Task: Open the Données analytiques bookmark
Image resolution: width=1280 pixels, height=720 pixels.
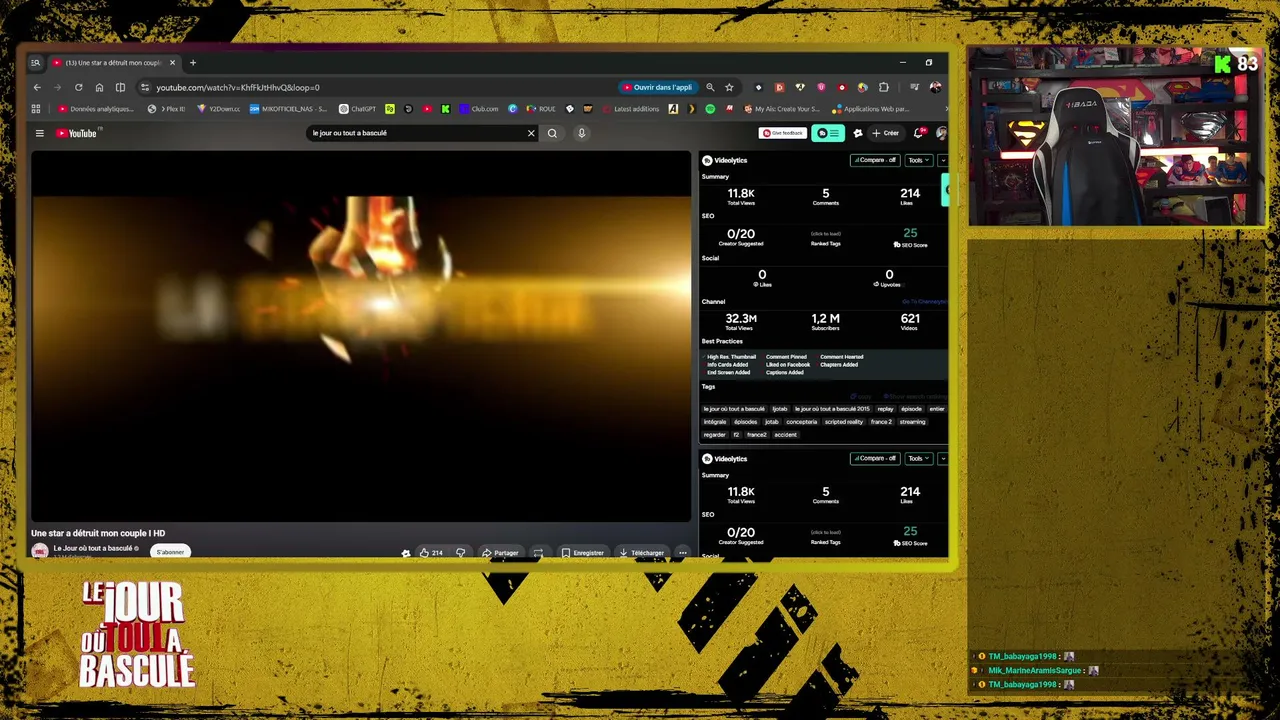Action: 96,109
